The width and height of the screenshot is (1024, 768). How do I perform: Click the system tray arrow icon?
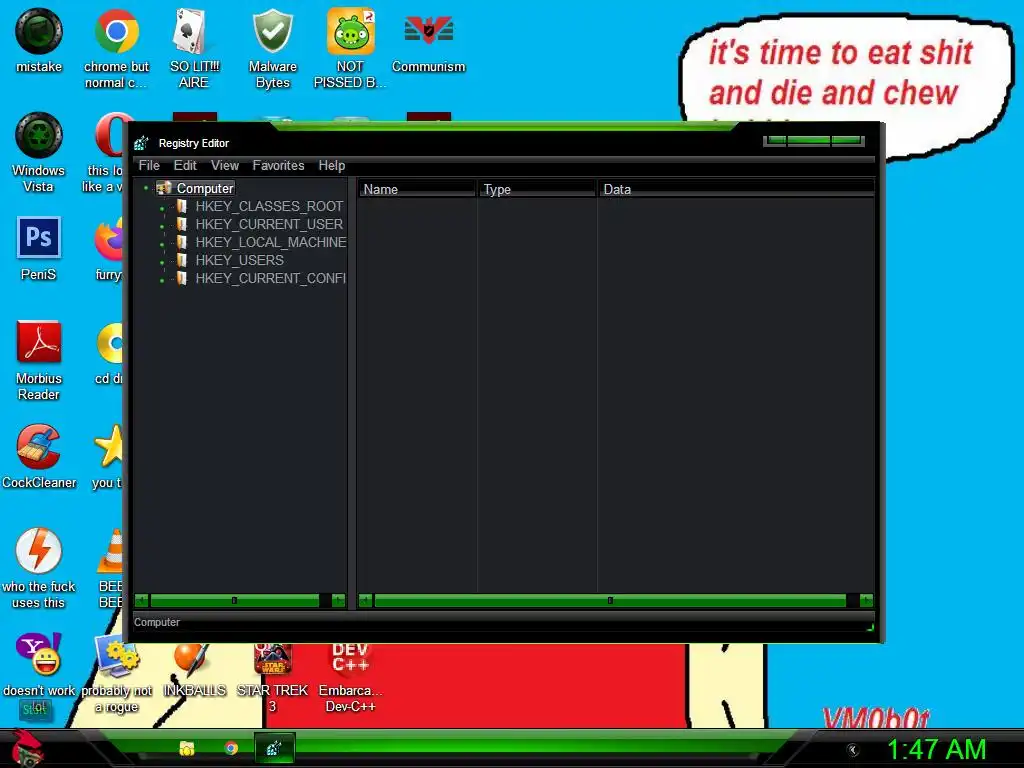coord(852,750)
